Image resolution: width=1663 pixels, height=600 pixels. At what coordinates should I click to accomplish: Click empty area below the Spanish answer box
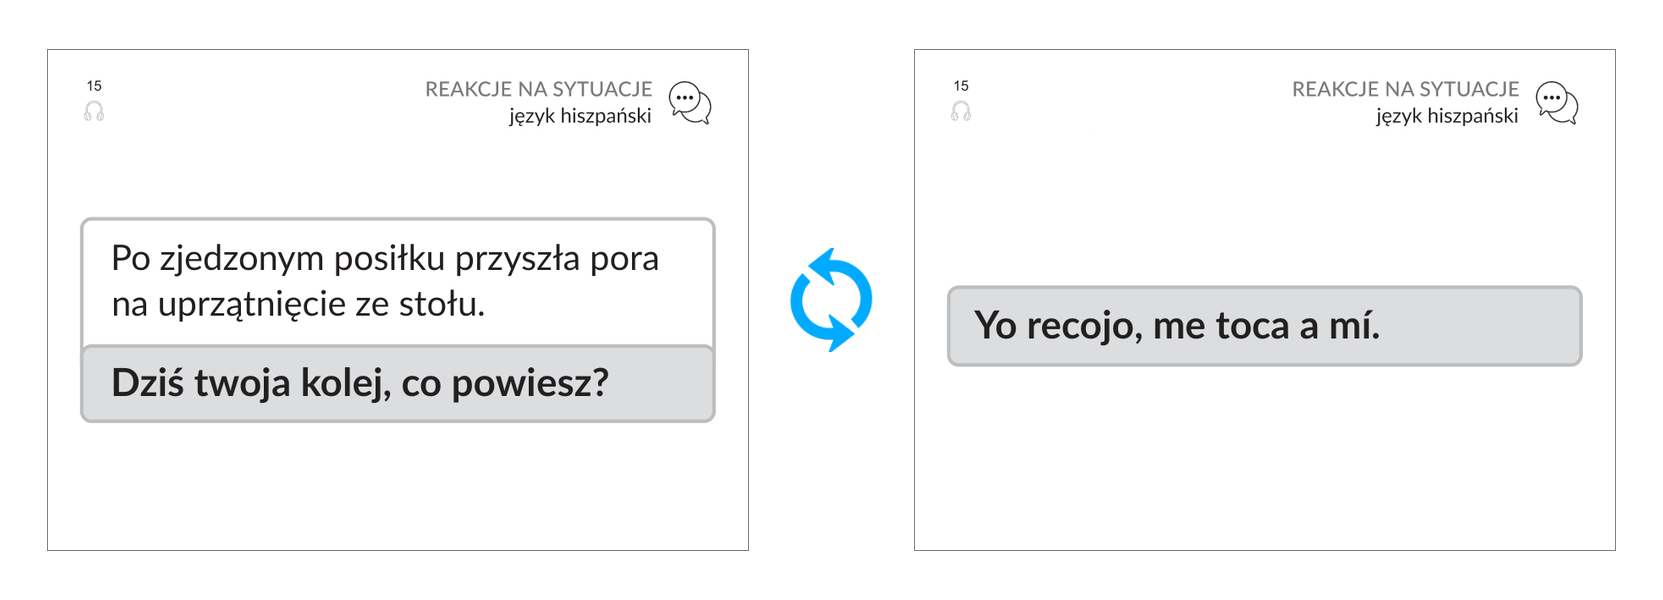click(x=1264, y=455)
